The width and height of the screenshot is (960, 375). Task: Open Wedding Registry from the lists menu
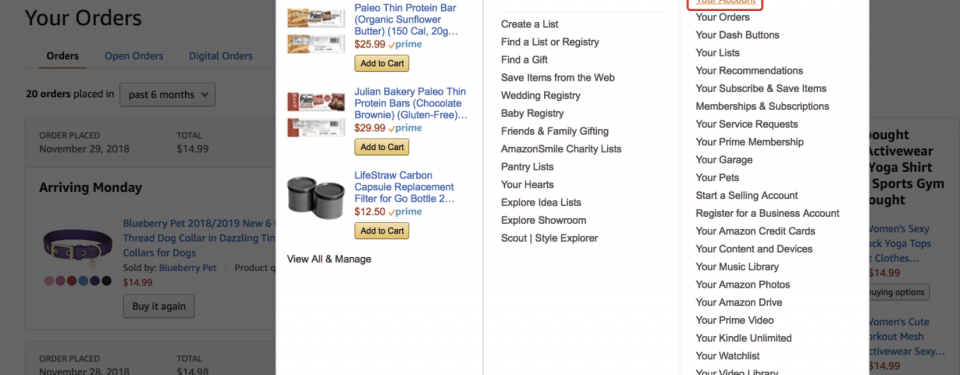(541, 96)
